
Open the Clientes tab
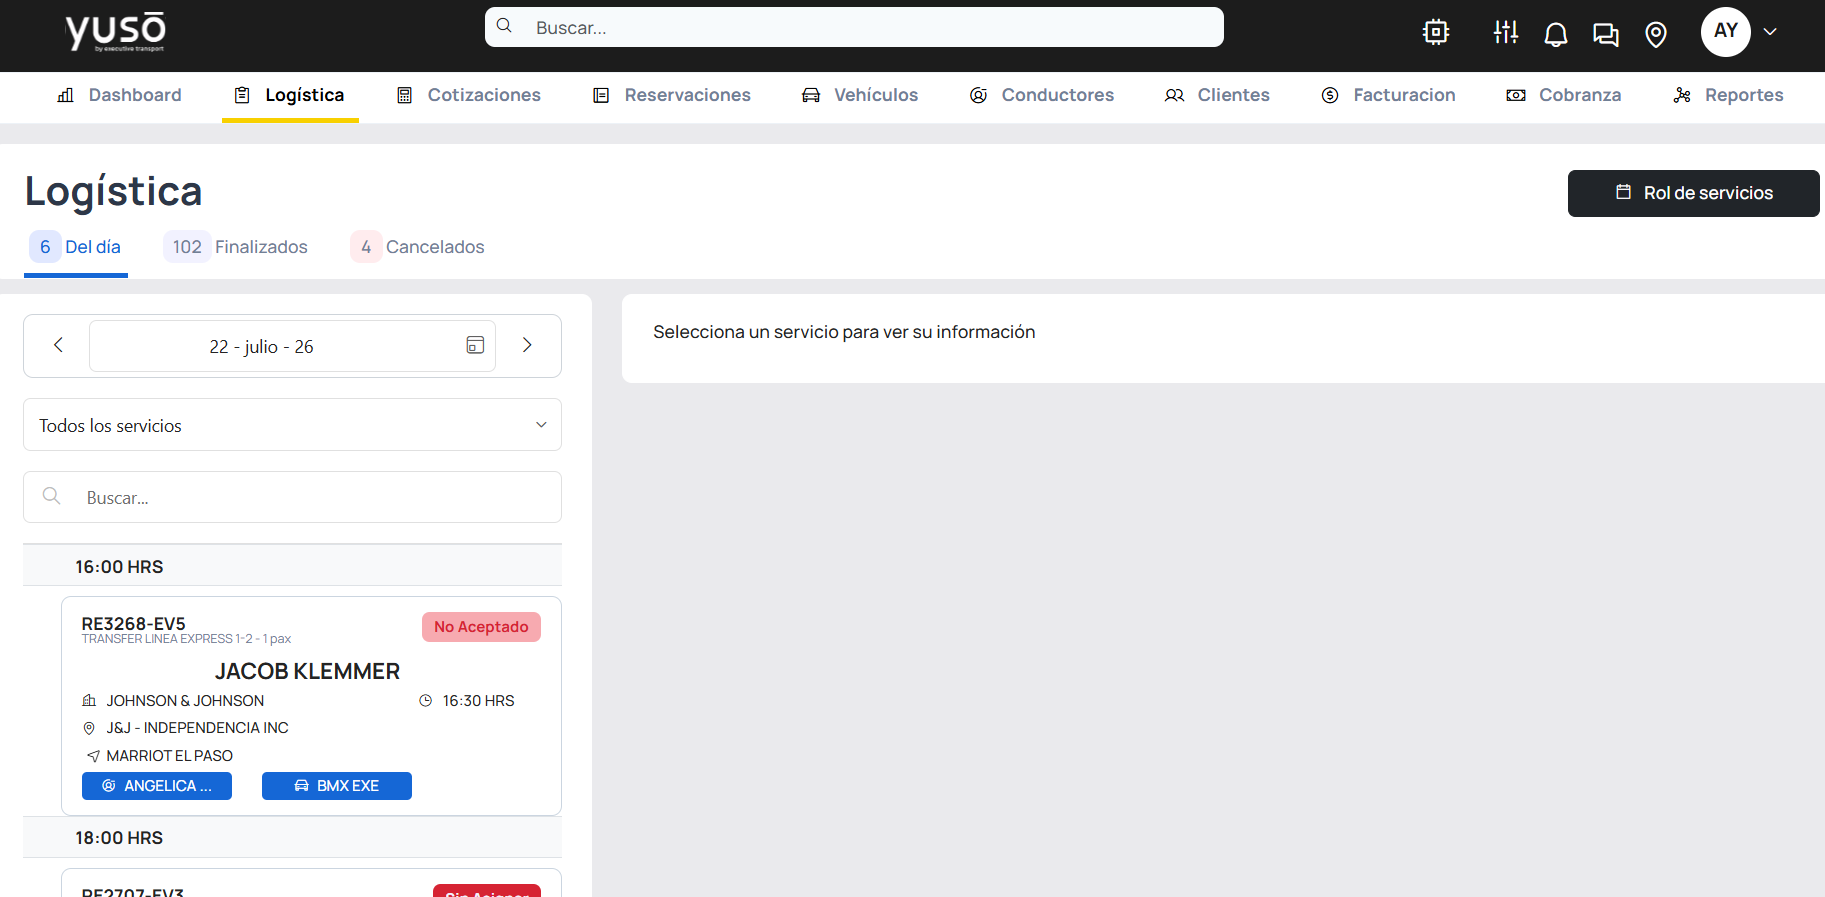click(1218, 95)
